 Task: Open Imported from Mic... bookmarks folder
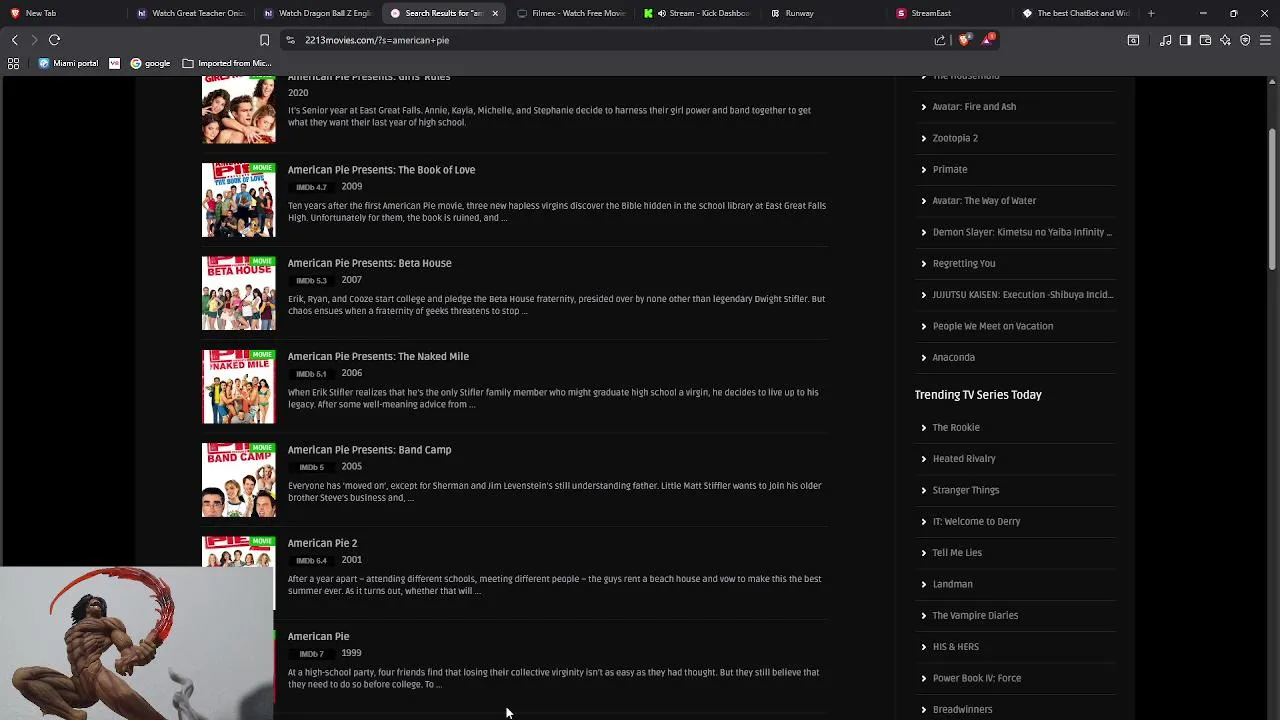pyautogui.click(x=227, y=63)
